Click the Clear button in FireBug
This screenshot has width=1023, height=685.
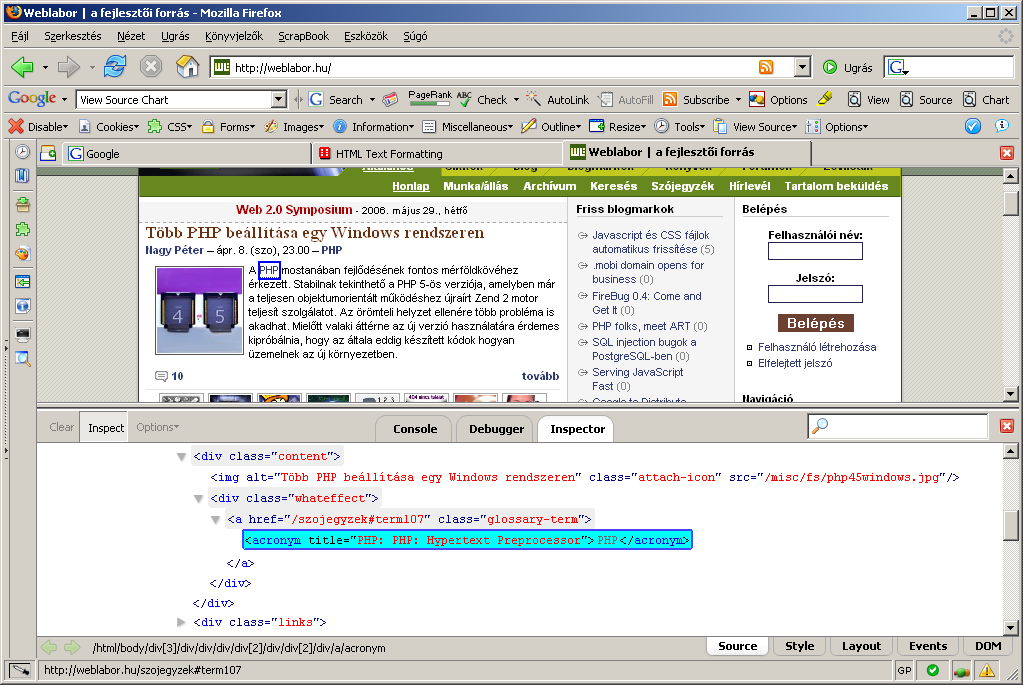click(x=61, y=427)
